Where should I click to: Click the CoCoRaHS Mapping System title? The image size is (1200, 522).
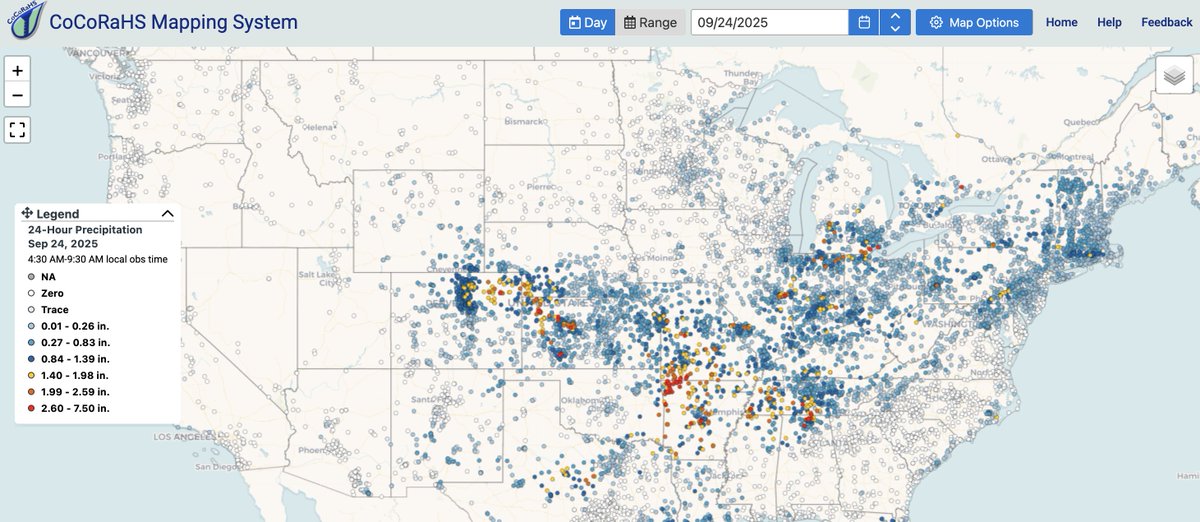(173, 22)
